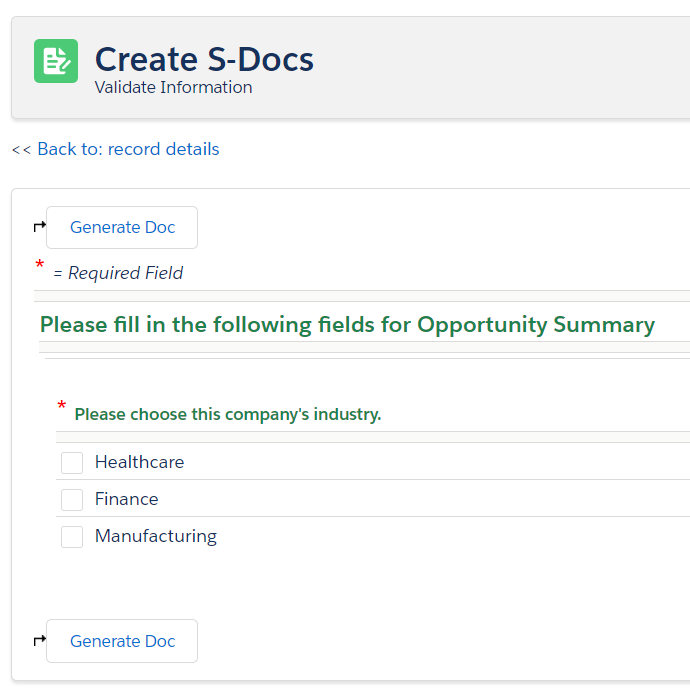Click the Manufacturing option label
This screenshot has height=691, width=690.
(x=155, y=536)
